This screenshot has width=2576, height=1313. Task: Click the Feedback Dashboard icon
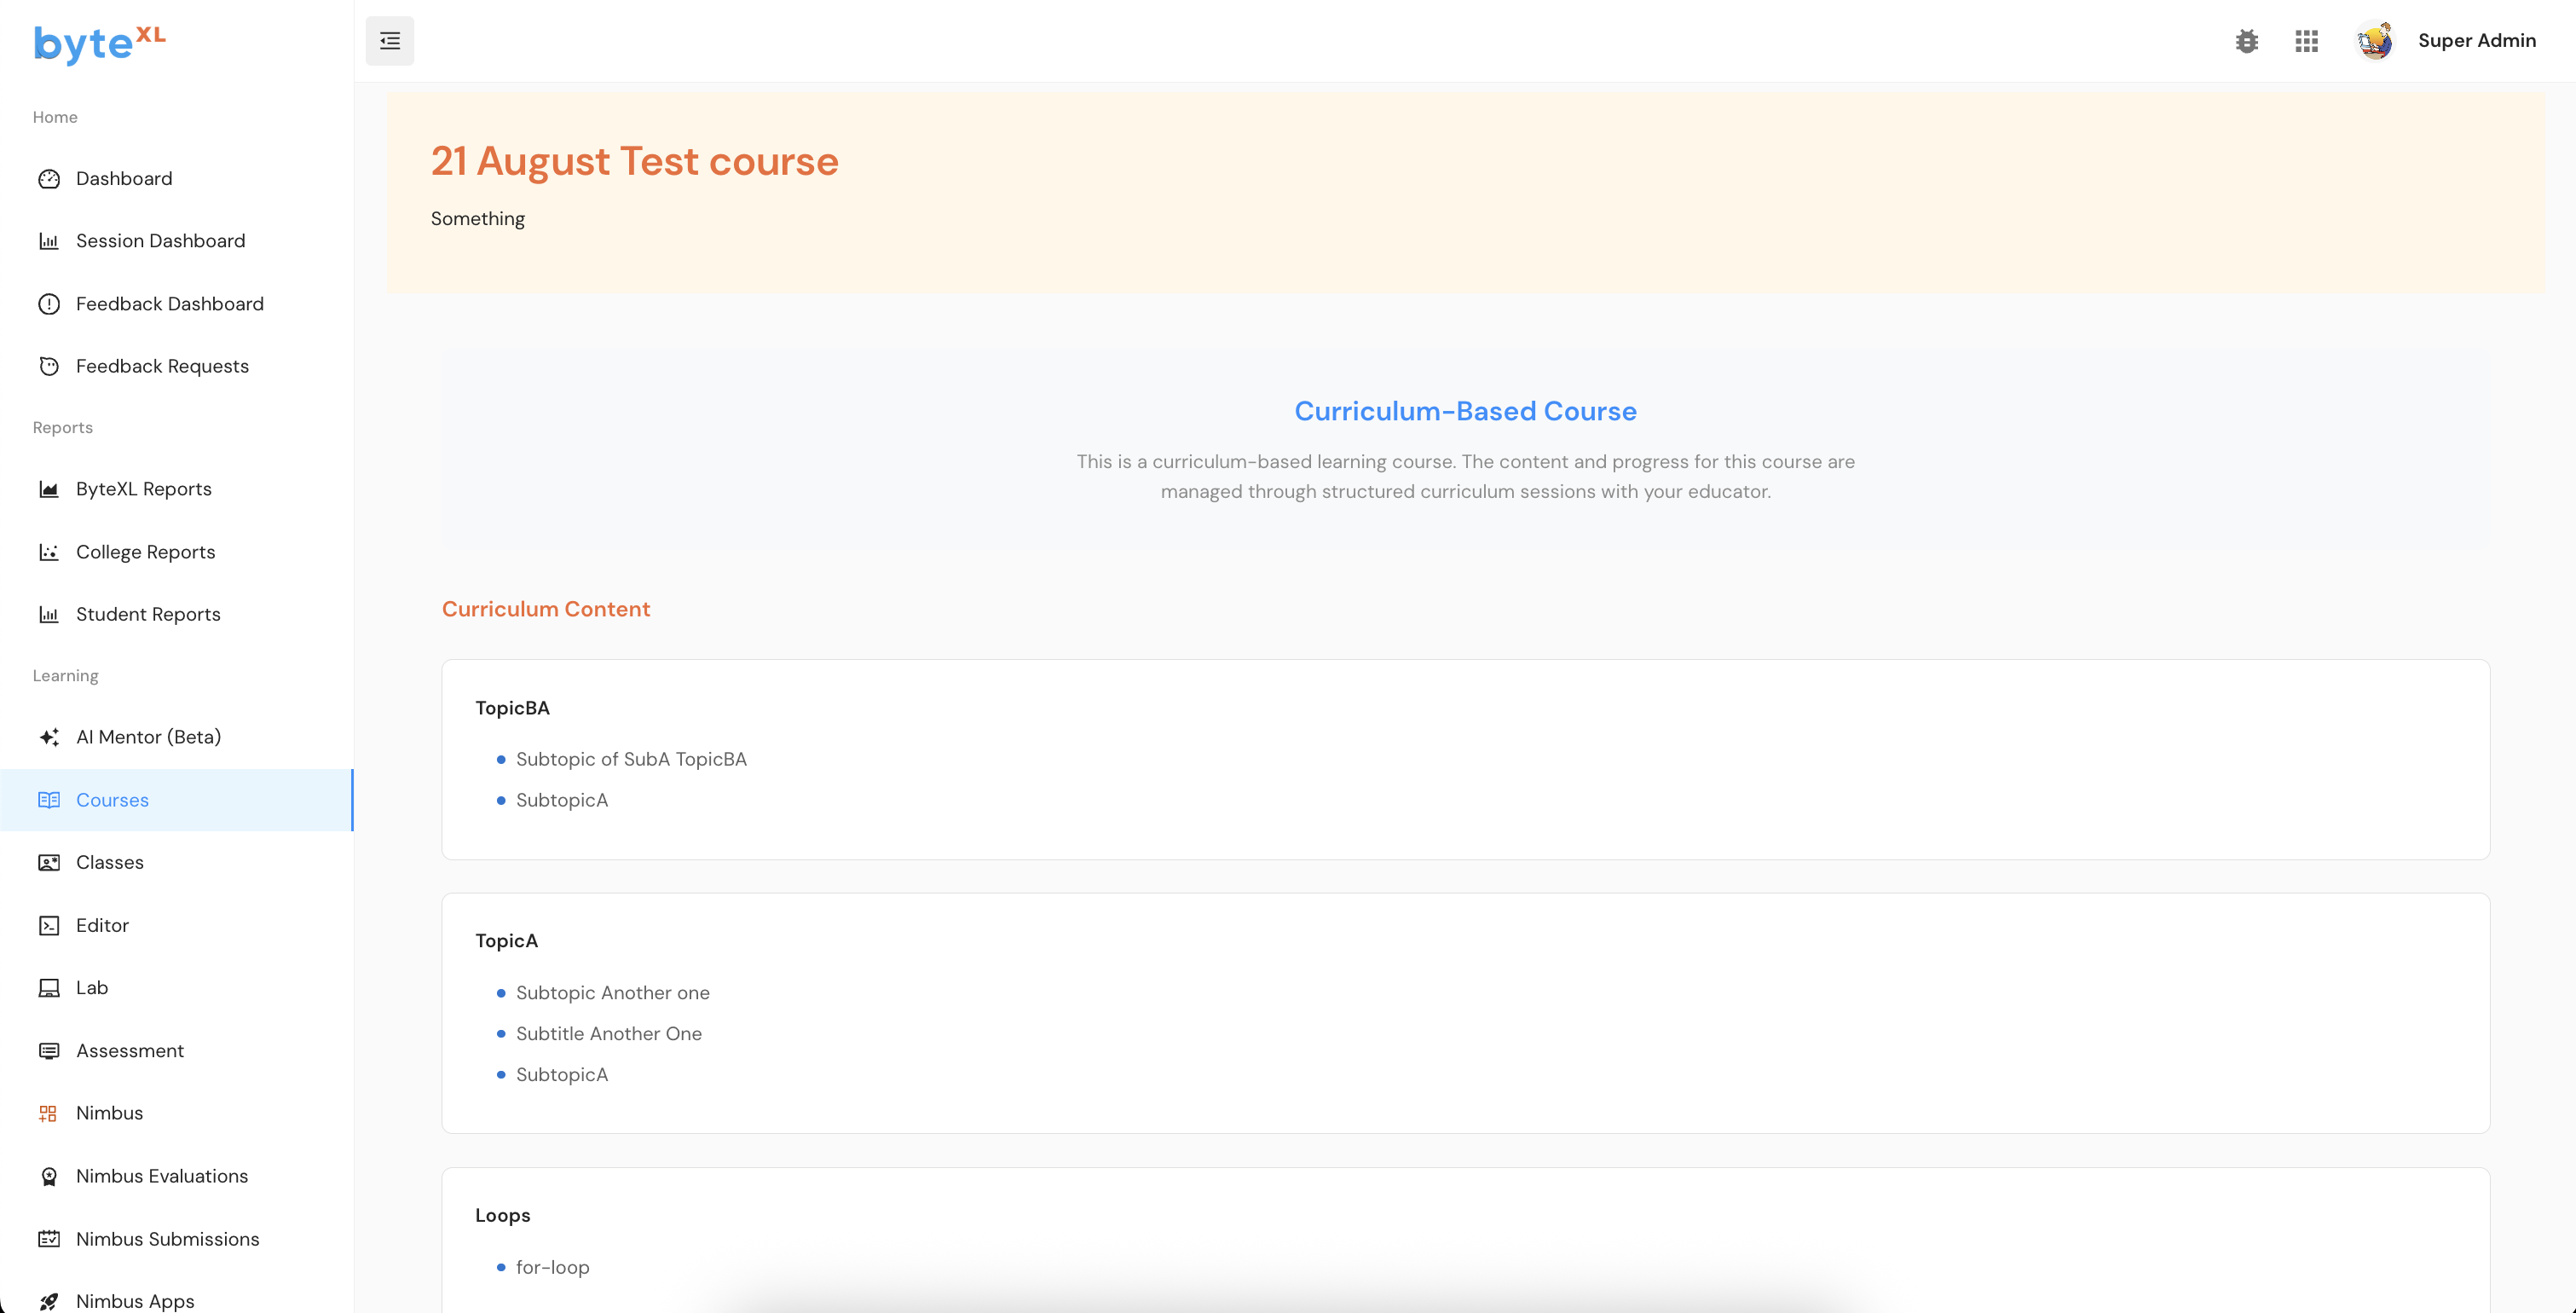pyautogui.click(x=49, y=304)
